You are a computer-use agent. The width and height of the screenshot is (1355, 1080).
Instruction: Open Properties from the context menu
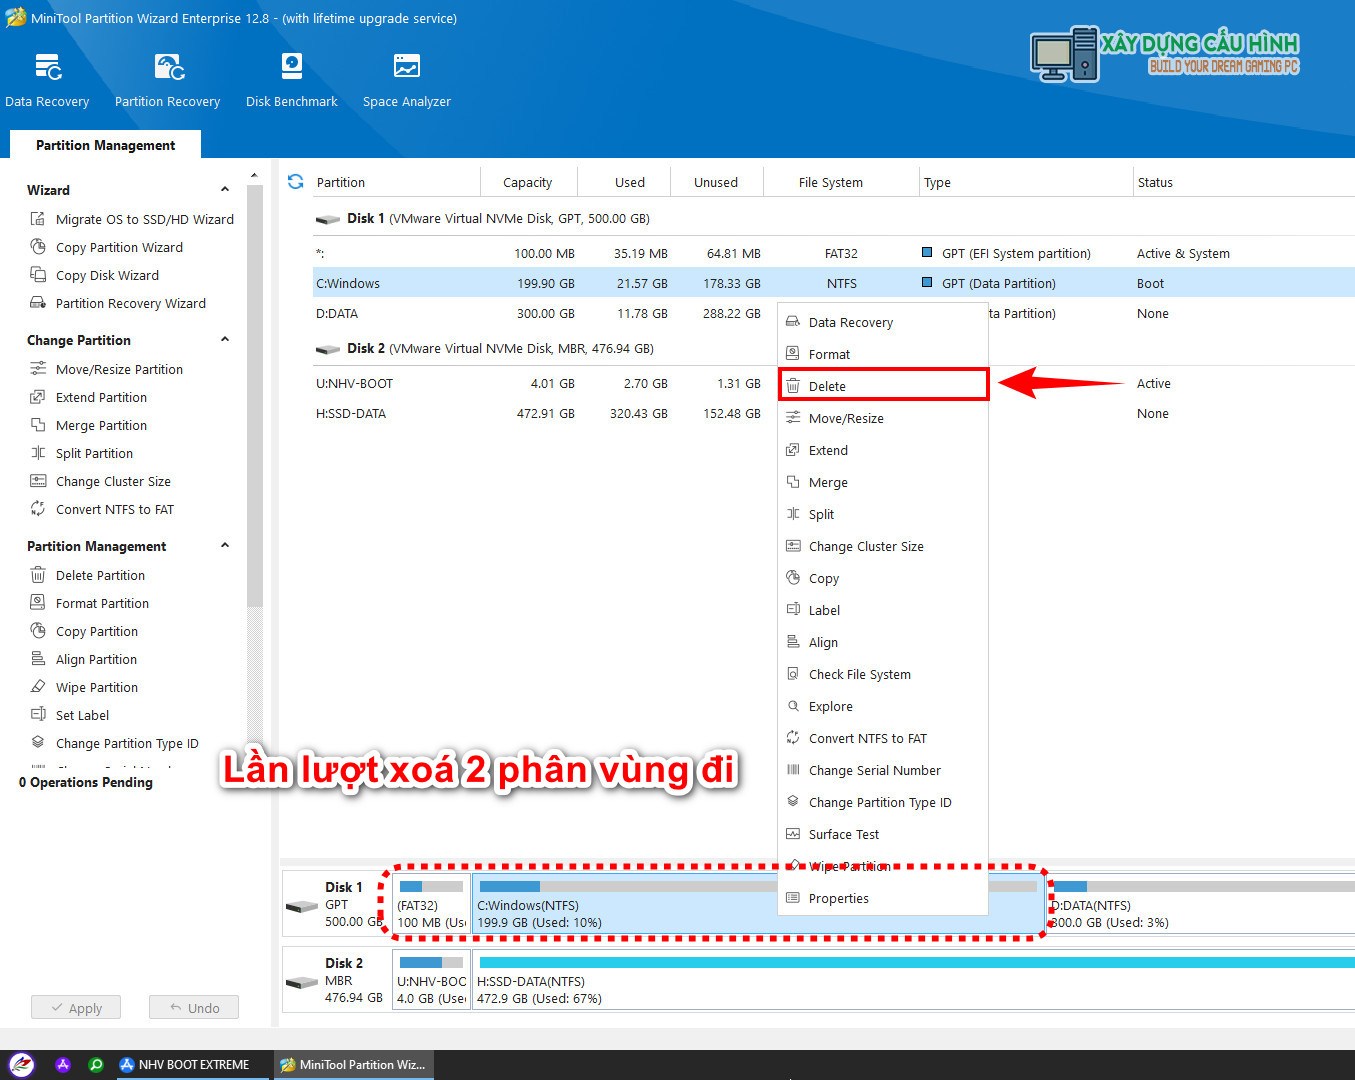click(x=883, y=898)
